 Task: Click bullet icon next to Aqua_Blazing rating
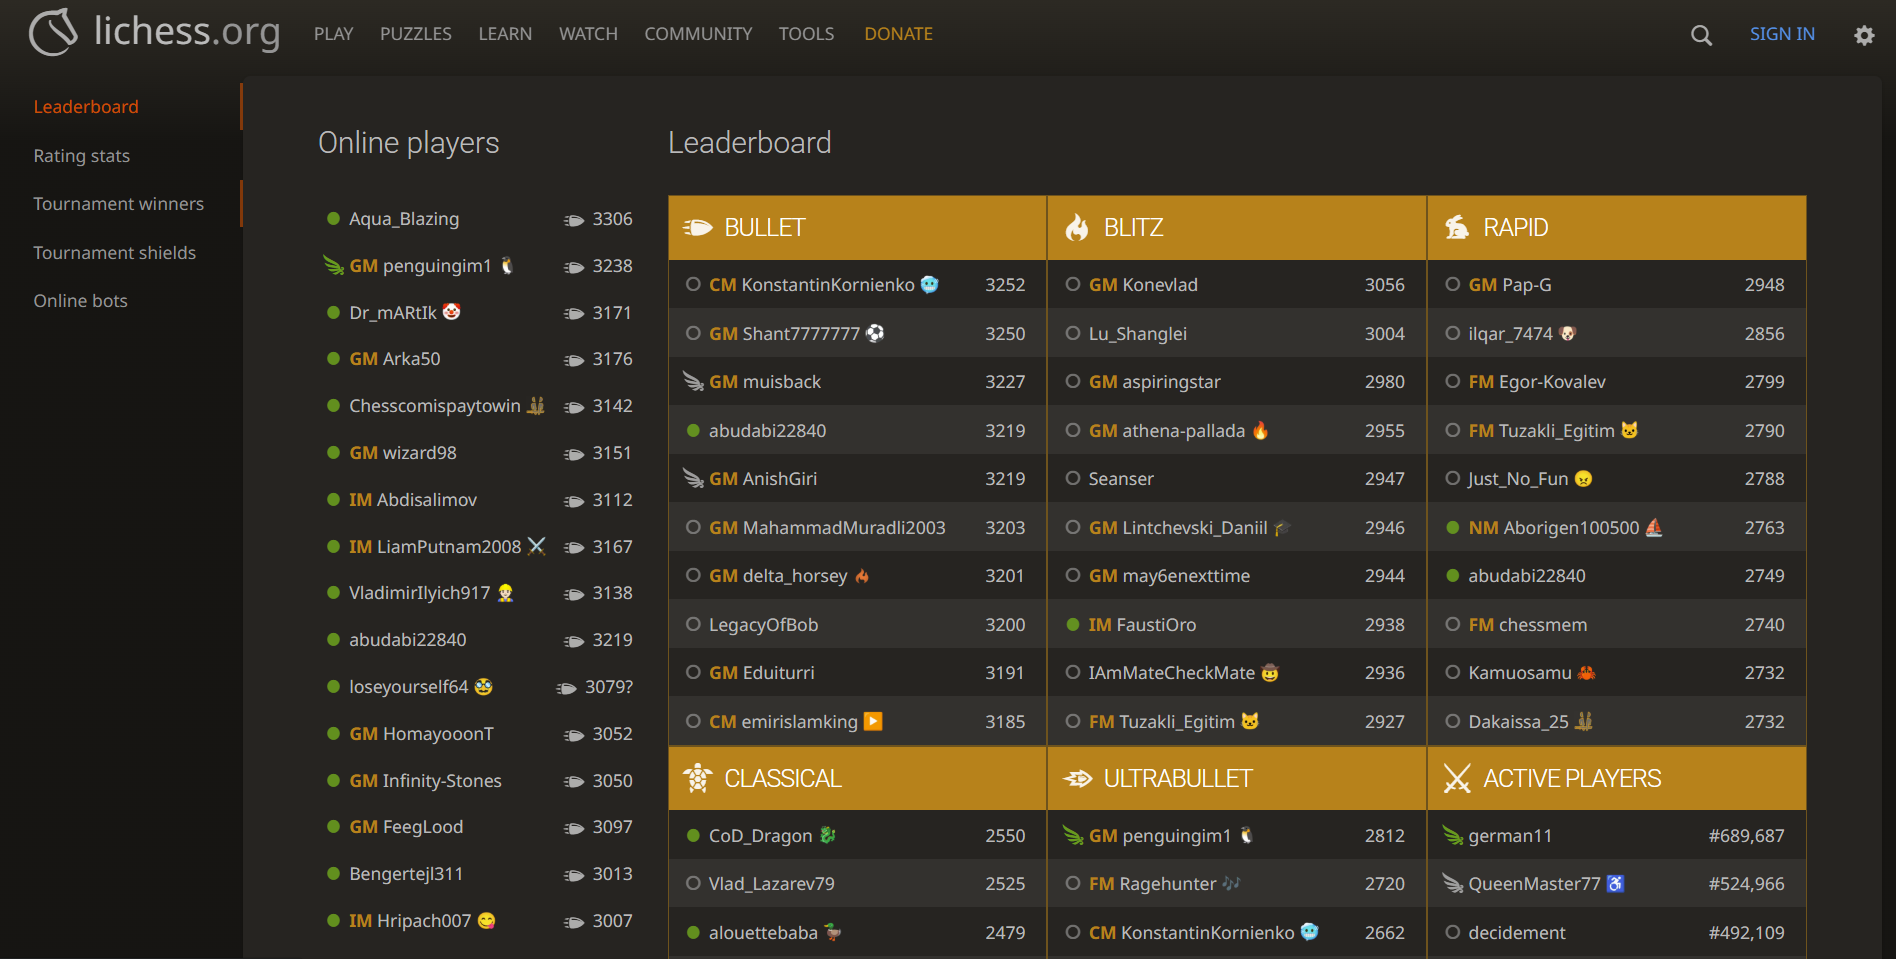574,220
